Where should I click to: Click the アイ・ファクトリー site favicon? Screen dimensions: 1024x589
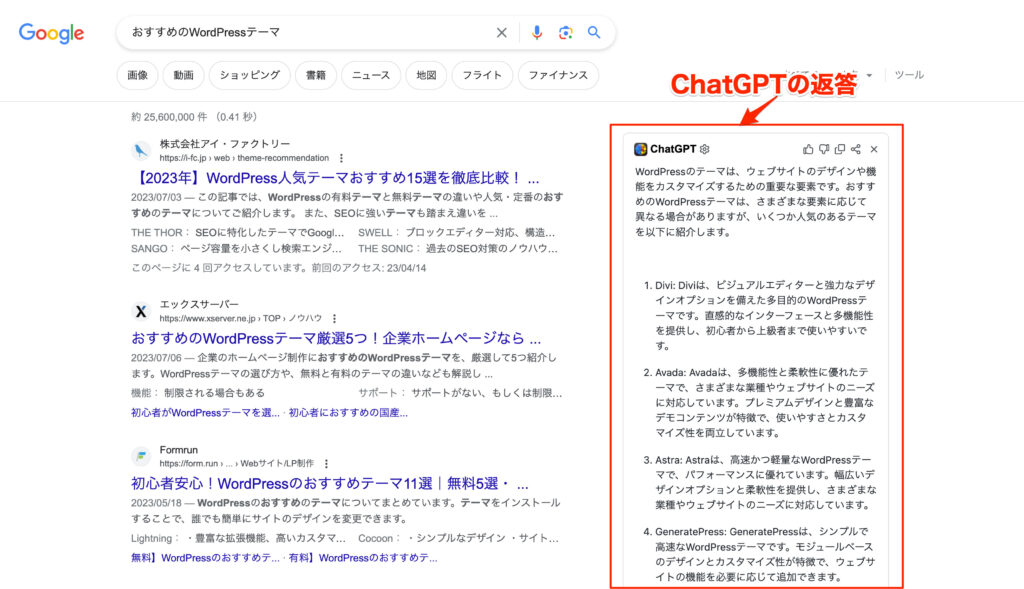pyautogui.click(x=140, y=151)
